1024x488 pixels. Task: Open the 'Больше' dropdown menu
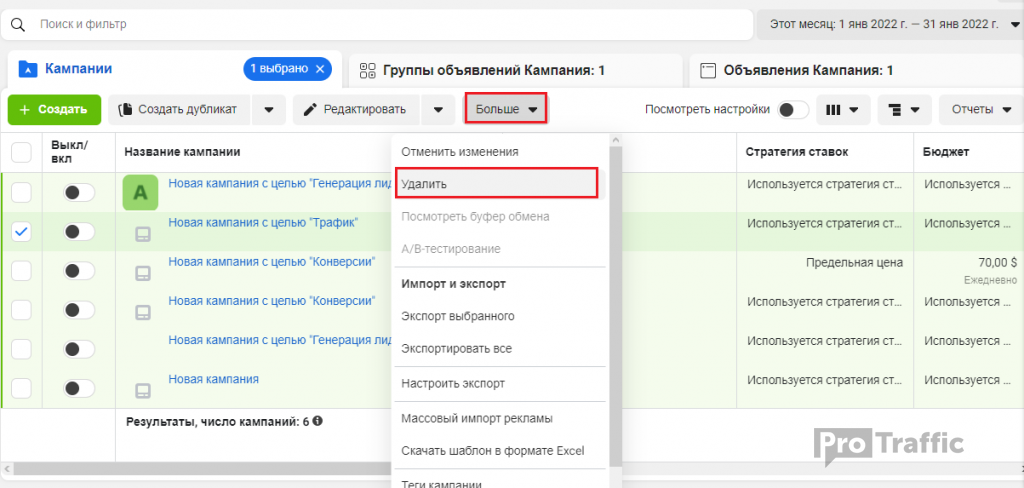(506, 109)
